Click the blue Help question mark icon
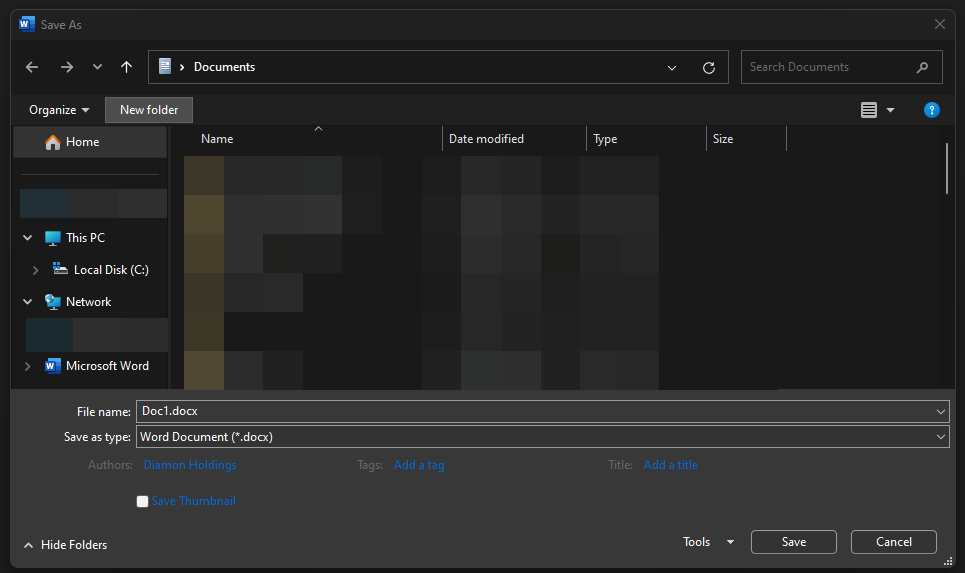 [x=931, y=110]
